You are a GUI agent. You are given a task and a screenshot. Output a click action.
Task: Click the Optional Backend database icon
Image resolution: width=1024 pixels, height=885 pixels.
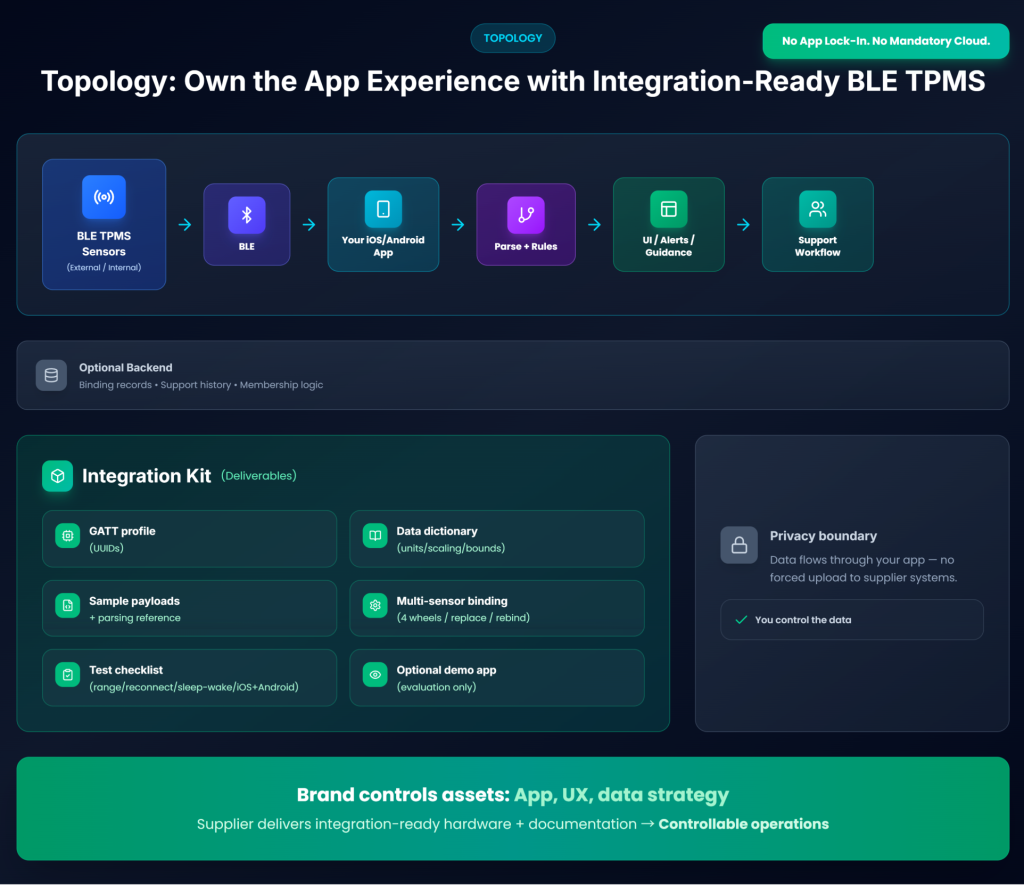click(x=52, y=375)
